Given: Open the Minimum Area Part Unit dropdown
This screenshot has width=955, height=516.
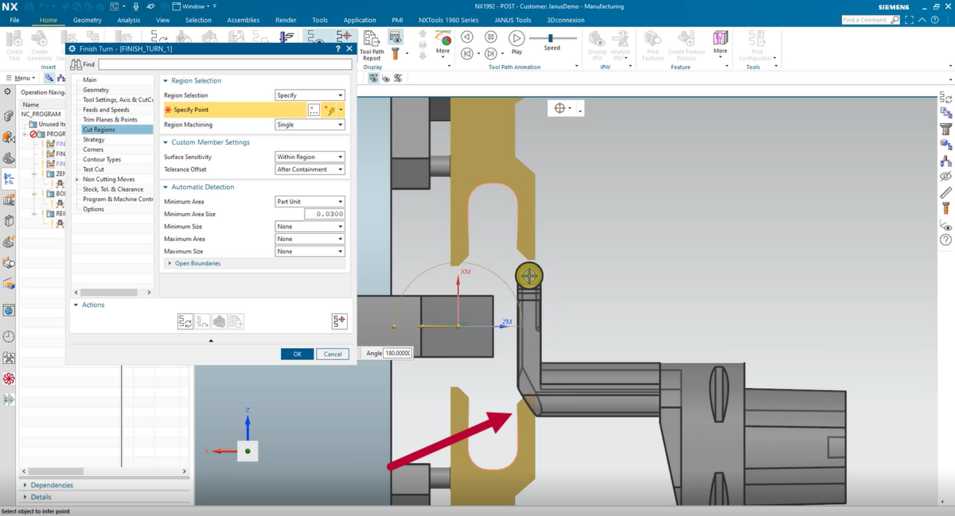Looking at the screenshot, I should click(310, 202).
